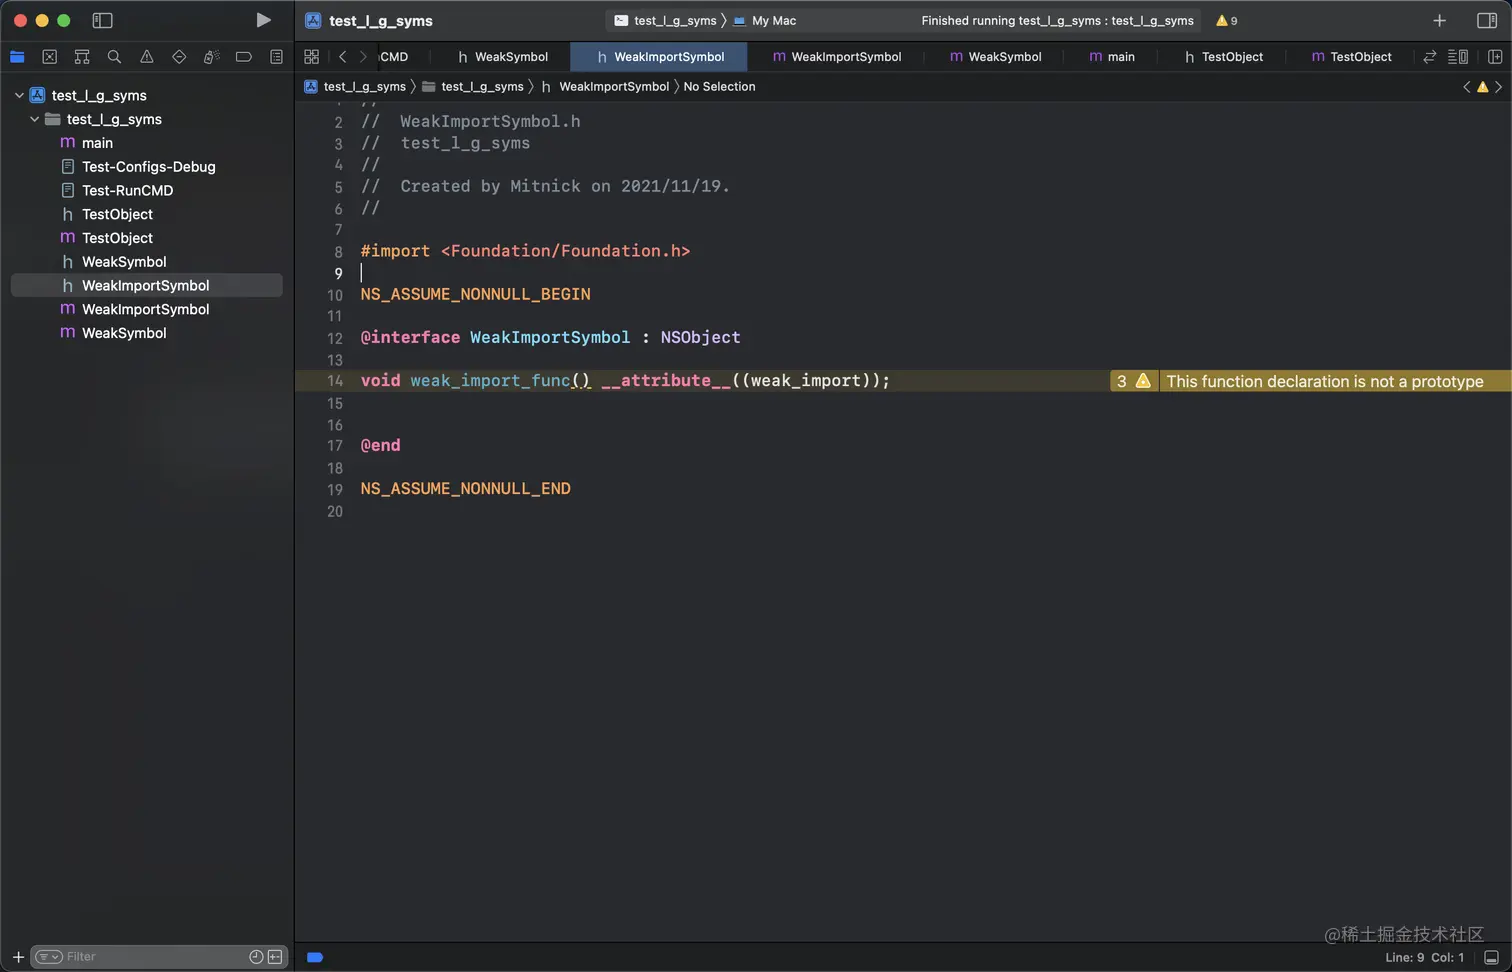1512x972 pixels.
Task: Switch to the TestObject implementation tab
Action: pyautogui.click(x=1351, y=57)
